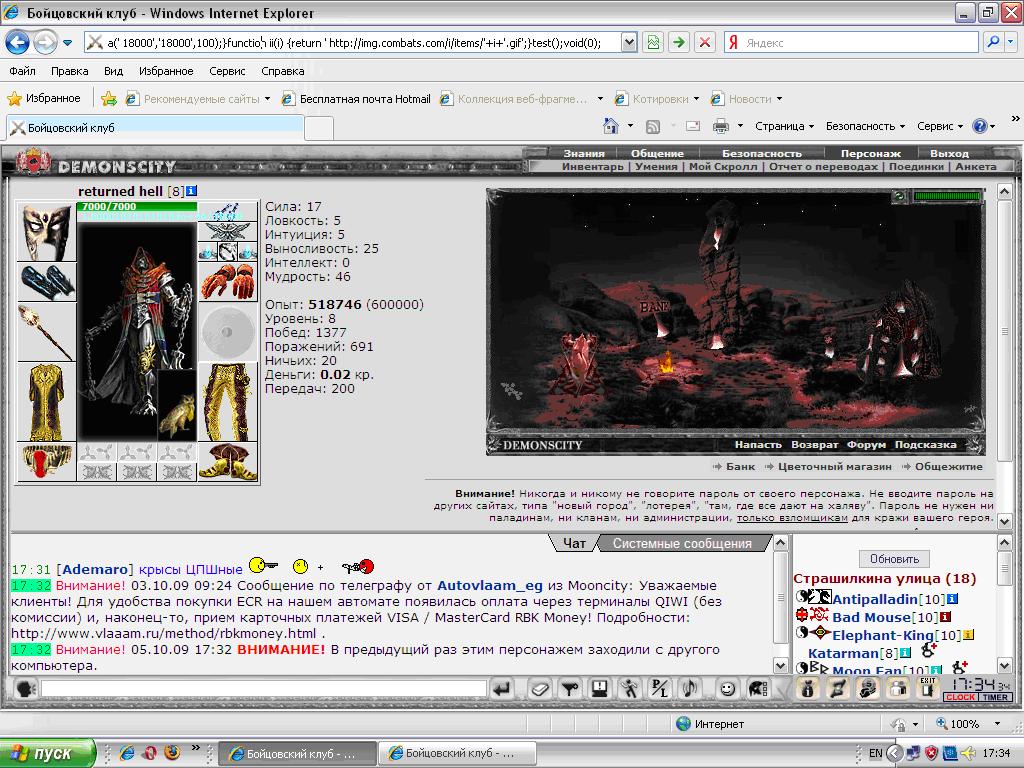Click the EXIT door icon in bottom toolbar
Viewport: 1024px width, 768px height.
tap(928, 688)
